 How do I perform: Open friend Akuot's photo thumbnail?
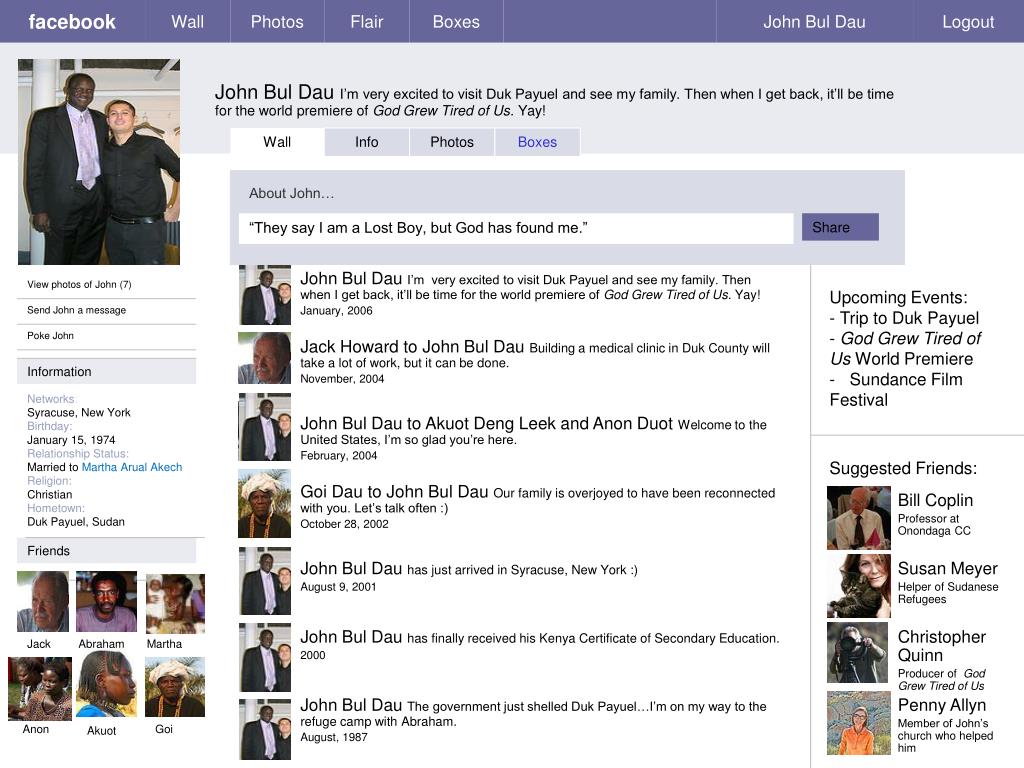pyautogui.click(x=106, y=684)
